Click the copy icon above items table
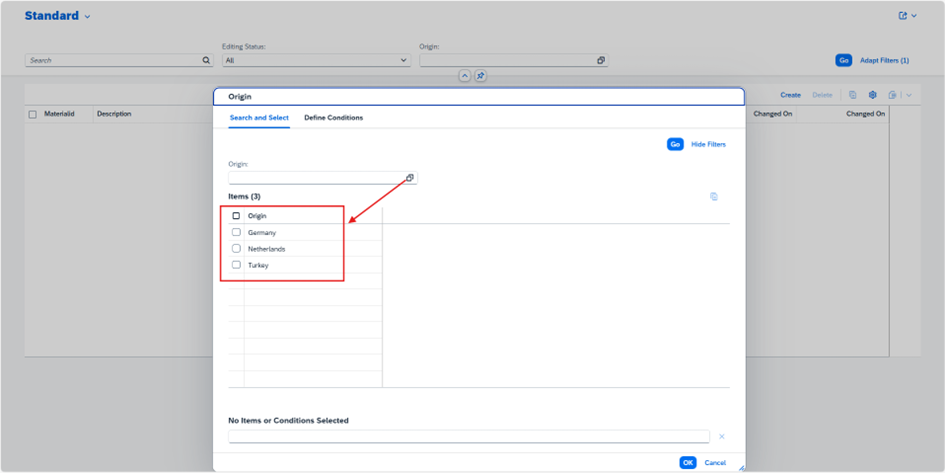This screenshot has height=473, width=945. (x=713, y=197)
